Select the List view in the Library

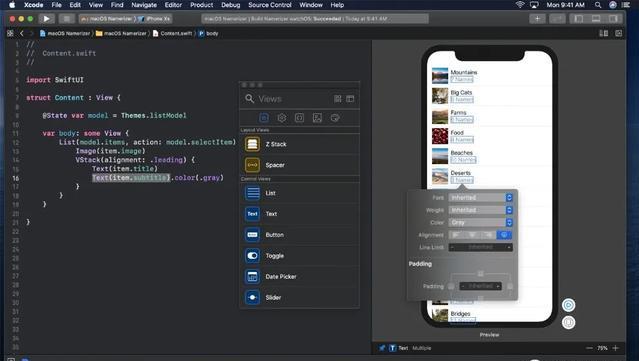(300, 193)
